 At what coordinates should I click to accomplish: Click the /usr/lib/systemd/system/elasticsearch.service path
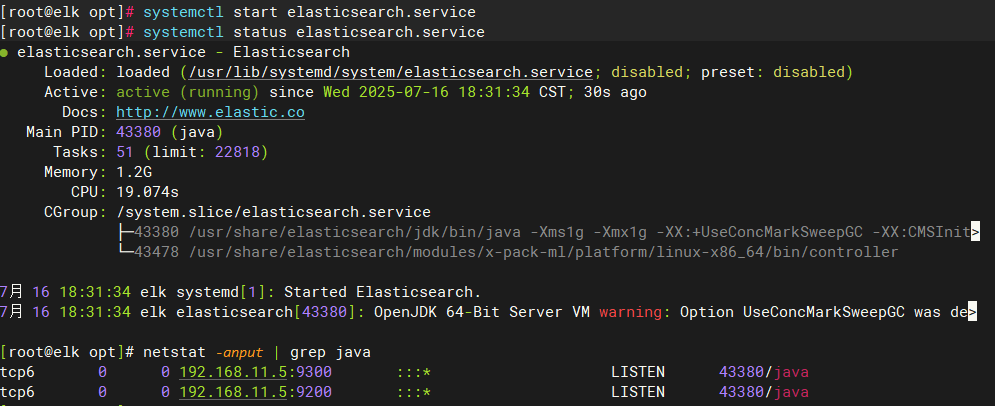390,72
